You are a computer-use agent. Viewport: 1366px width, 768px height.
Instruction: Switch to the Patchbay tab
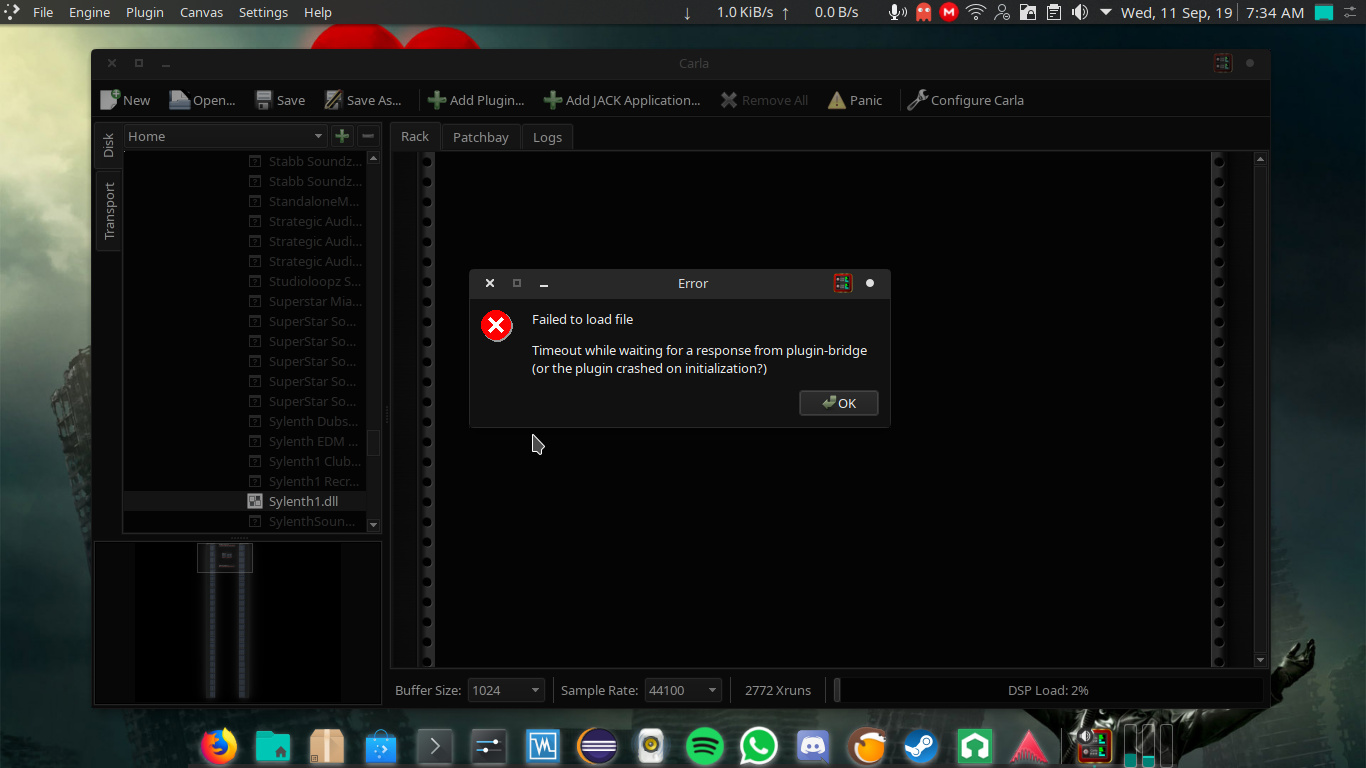point(480,137)
